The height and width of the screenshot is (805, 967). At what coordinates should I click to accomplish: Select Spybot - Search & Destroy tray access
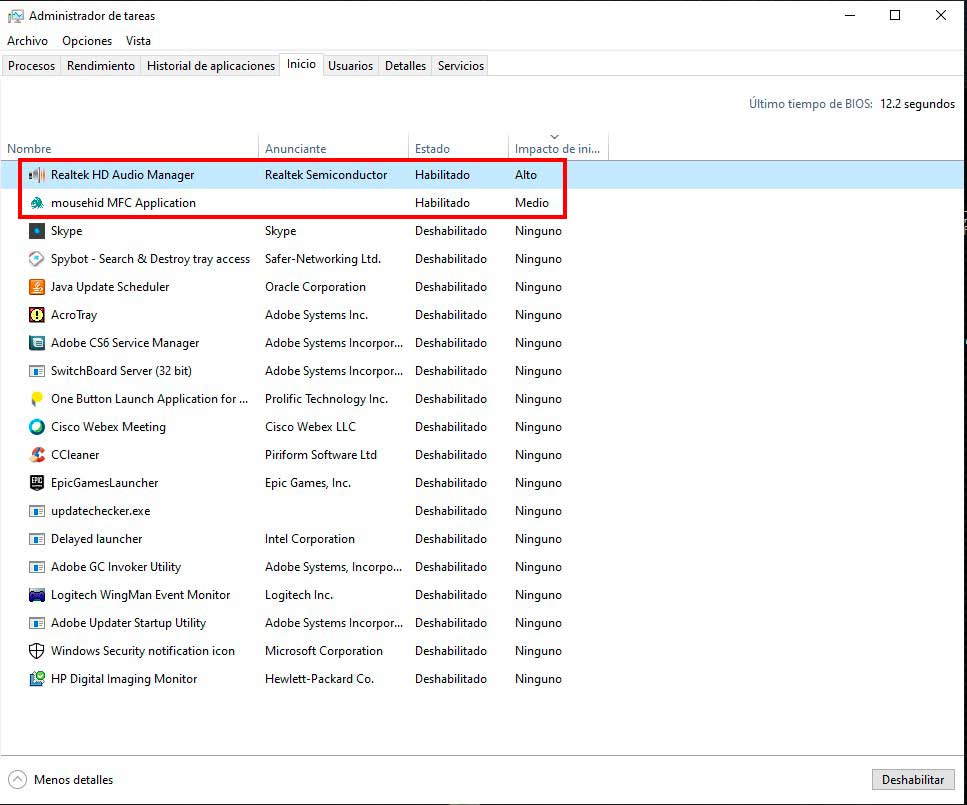tap(150, 259)
